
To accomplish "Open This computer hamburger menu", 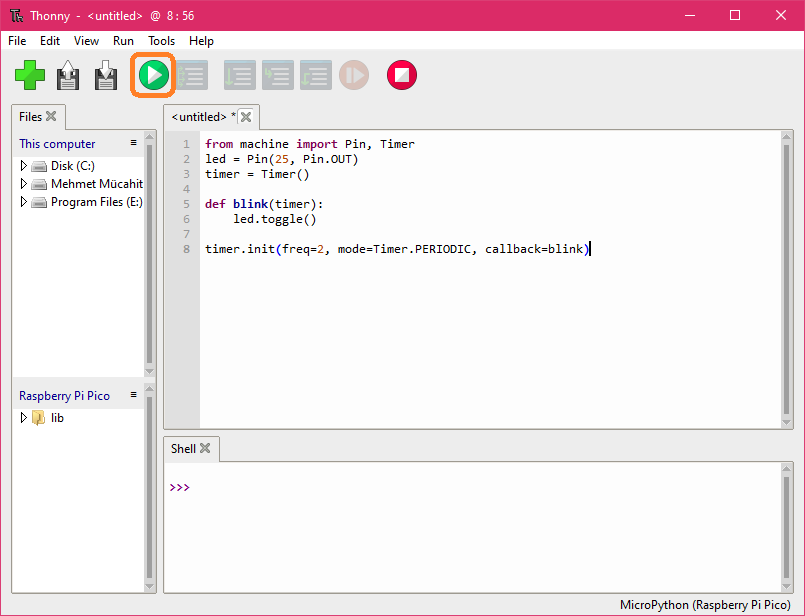I will click(x=133, y=143).
